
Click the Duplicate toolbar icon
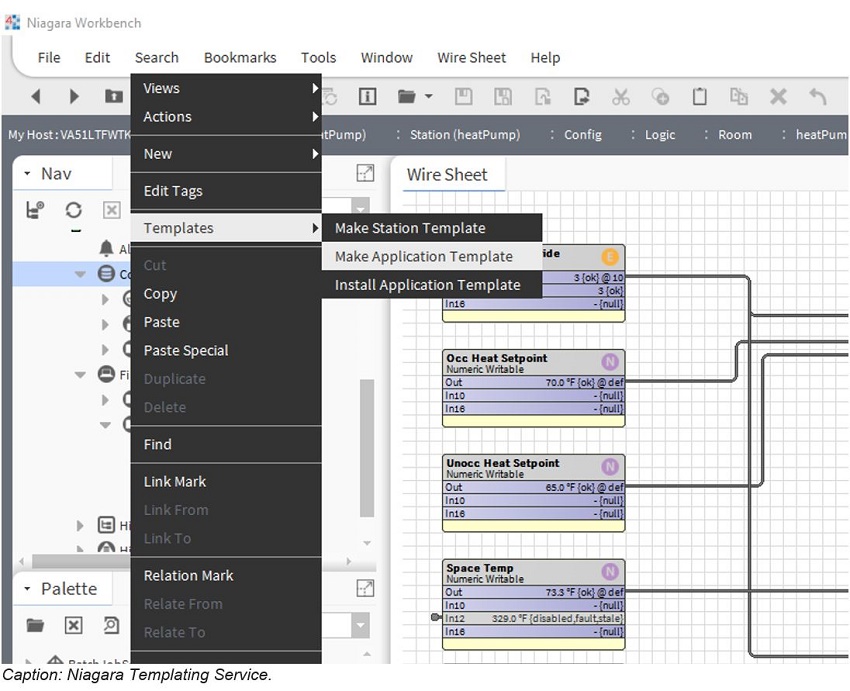coord(738,96)
